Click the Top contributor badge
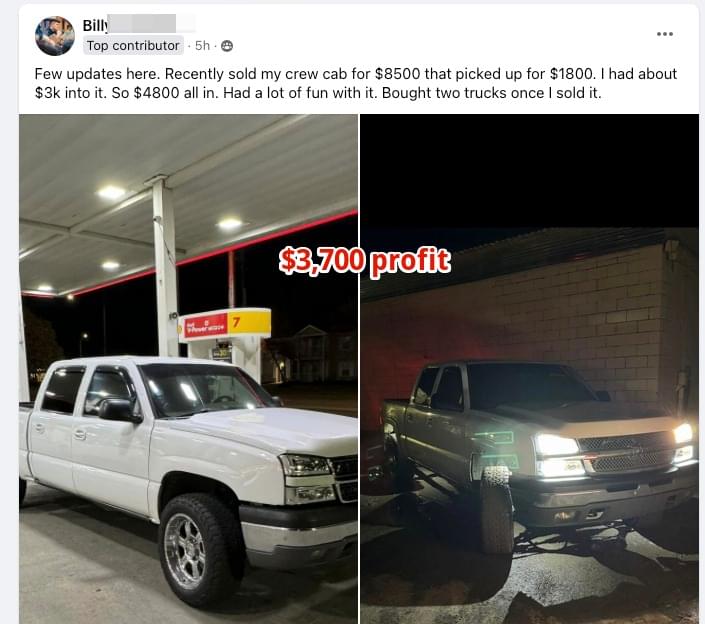The height and width of the screenshot is (624, 705). [x=133, y=45]
